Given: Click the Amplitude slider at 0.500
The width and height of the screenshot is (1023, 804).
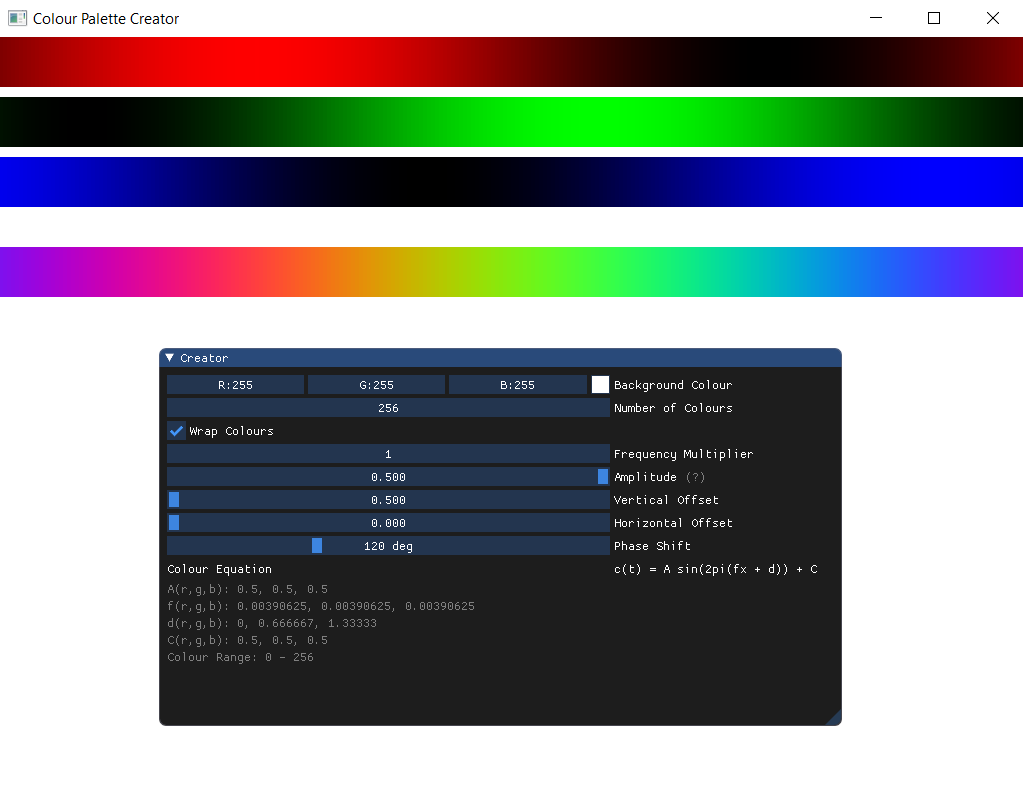Looking at the screenshot, I should click(388, 477).
